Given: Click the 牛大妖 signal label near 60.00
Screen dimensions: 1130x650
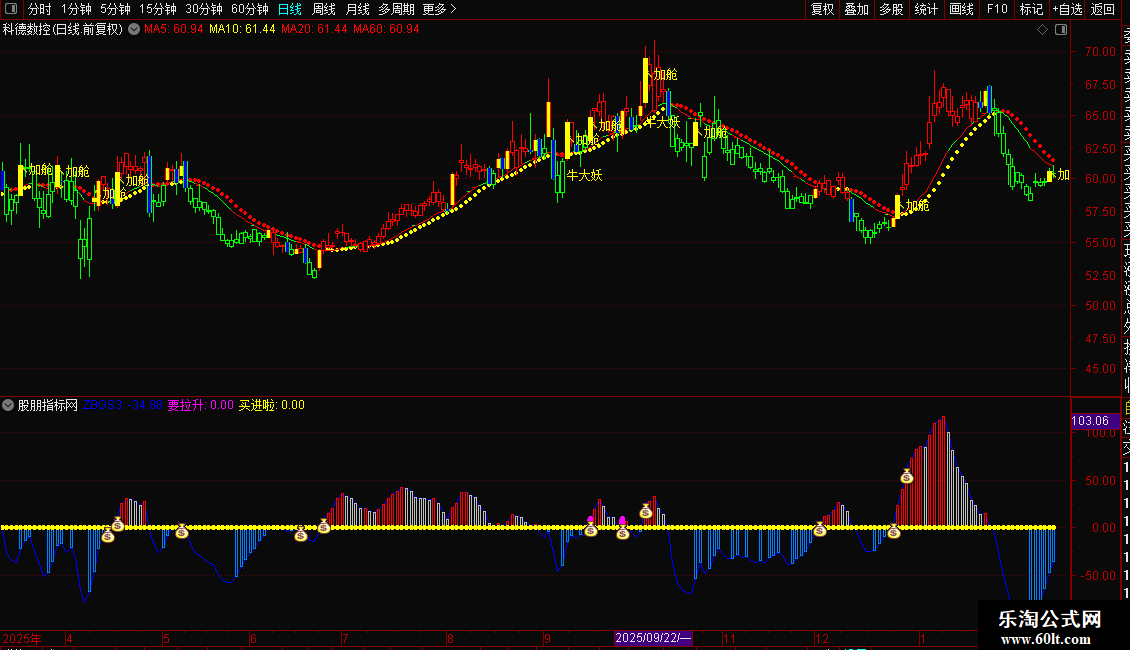Looking at the screenshot, I should click(584, 175).
